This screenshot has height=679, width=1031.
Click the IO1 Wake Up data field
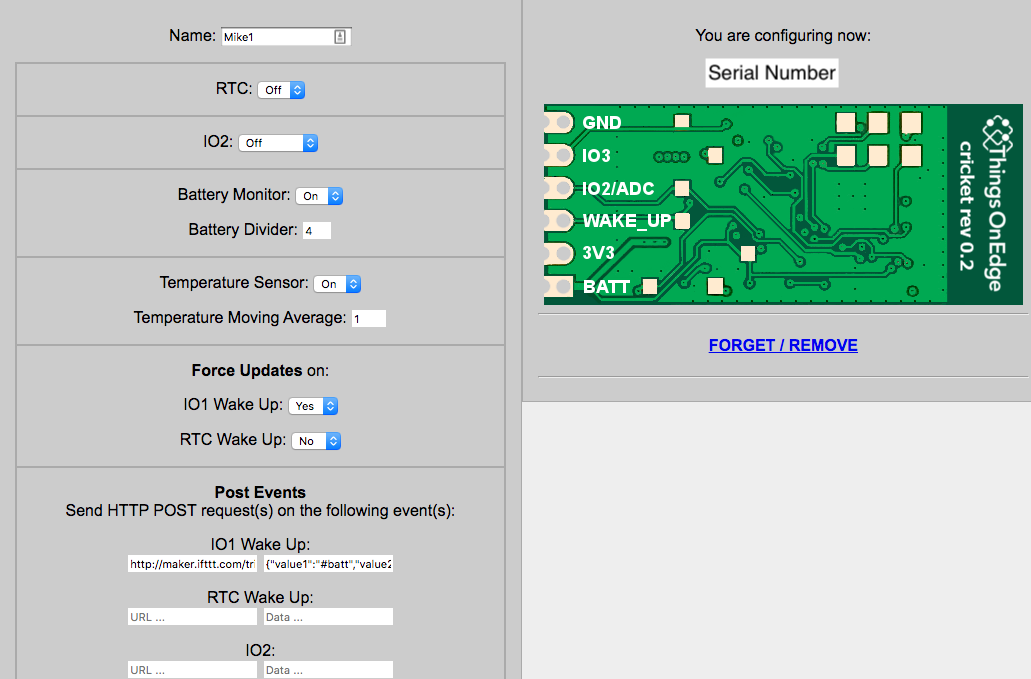(x=328, y=564)
